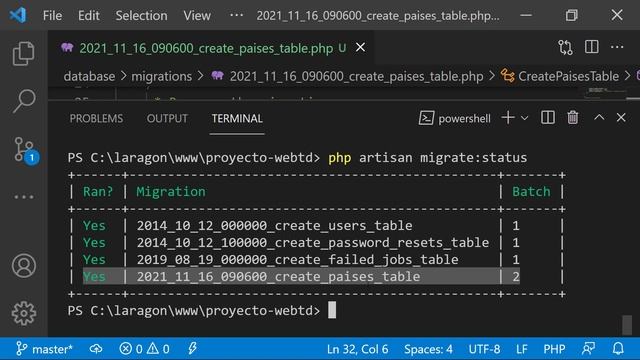
Task: Open the Explorer view in activity bar
Action: (24, 53)
